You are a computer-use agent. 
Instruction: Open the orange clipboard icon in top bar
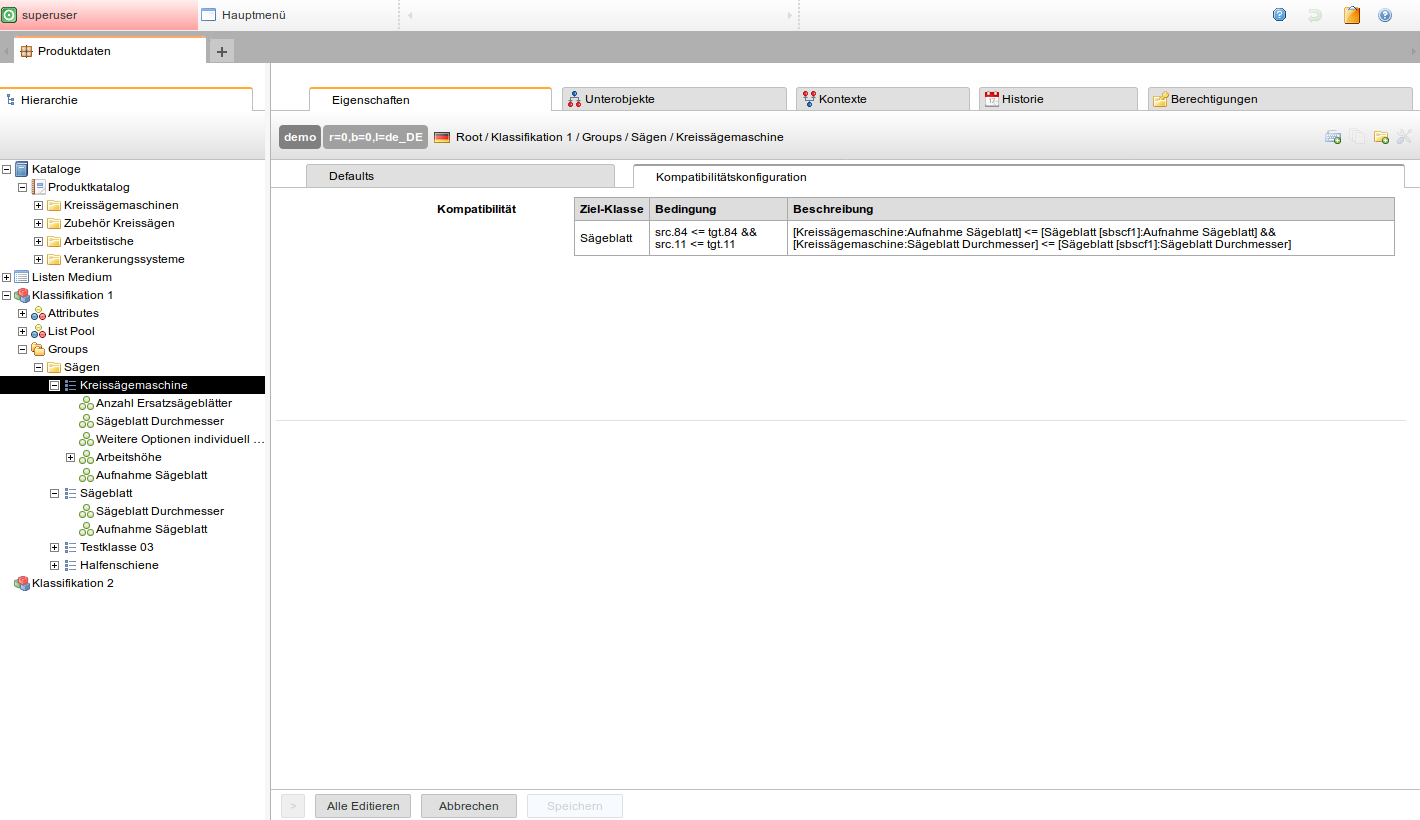[x=1352, y=15]
